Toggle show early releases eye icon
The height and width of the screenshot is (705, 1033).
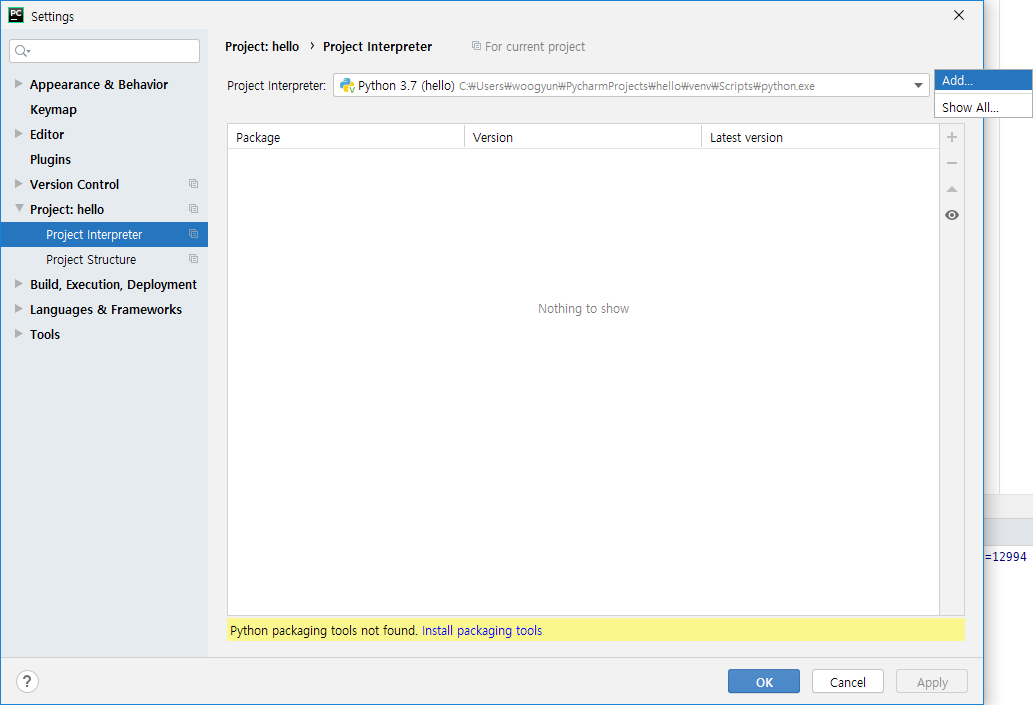(951, 215)
